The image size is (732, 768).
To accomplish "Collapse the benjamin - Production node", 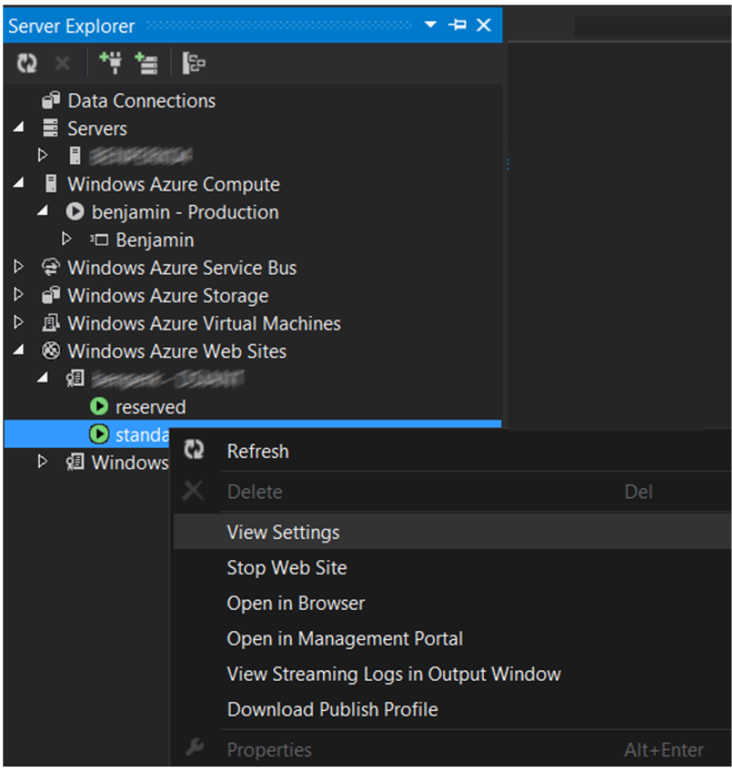I will coord(43,211).
